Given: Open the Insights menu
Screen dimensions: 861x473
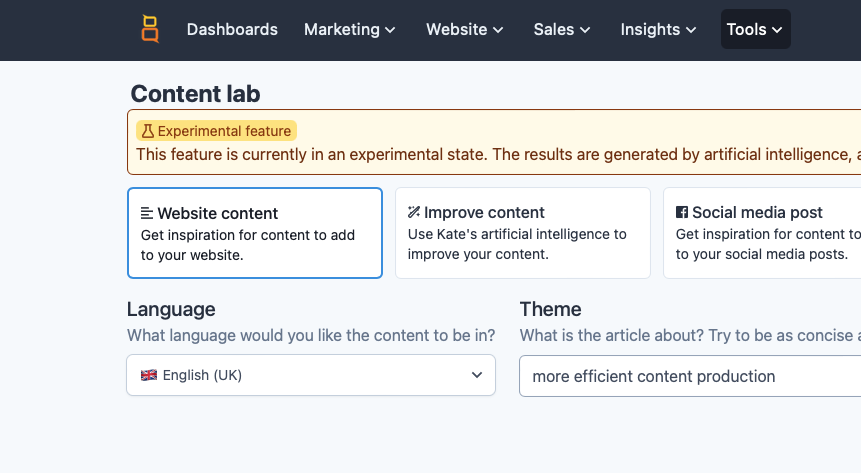Looking at the screenshot, I should (x=658, y=29).
